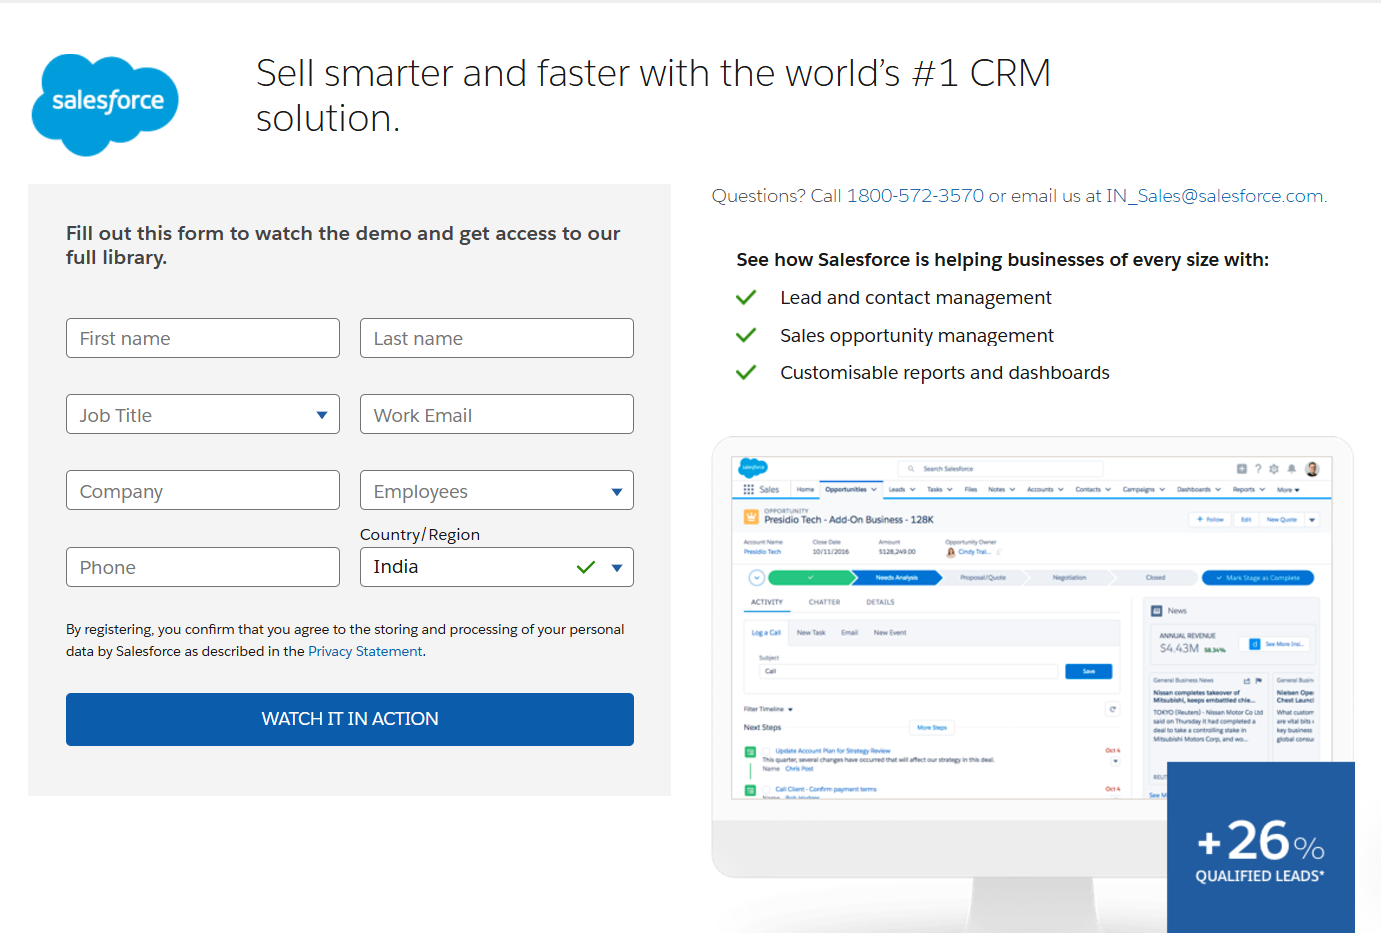Click the Phone input field
The height and width of the screenshot is (933, 1381).
pyautogui.click(x=203, y=567)
